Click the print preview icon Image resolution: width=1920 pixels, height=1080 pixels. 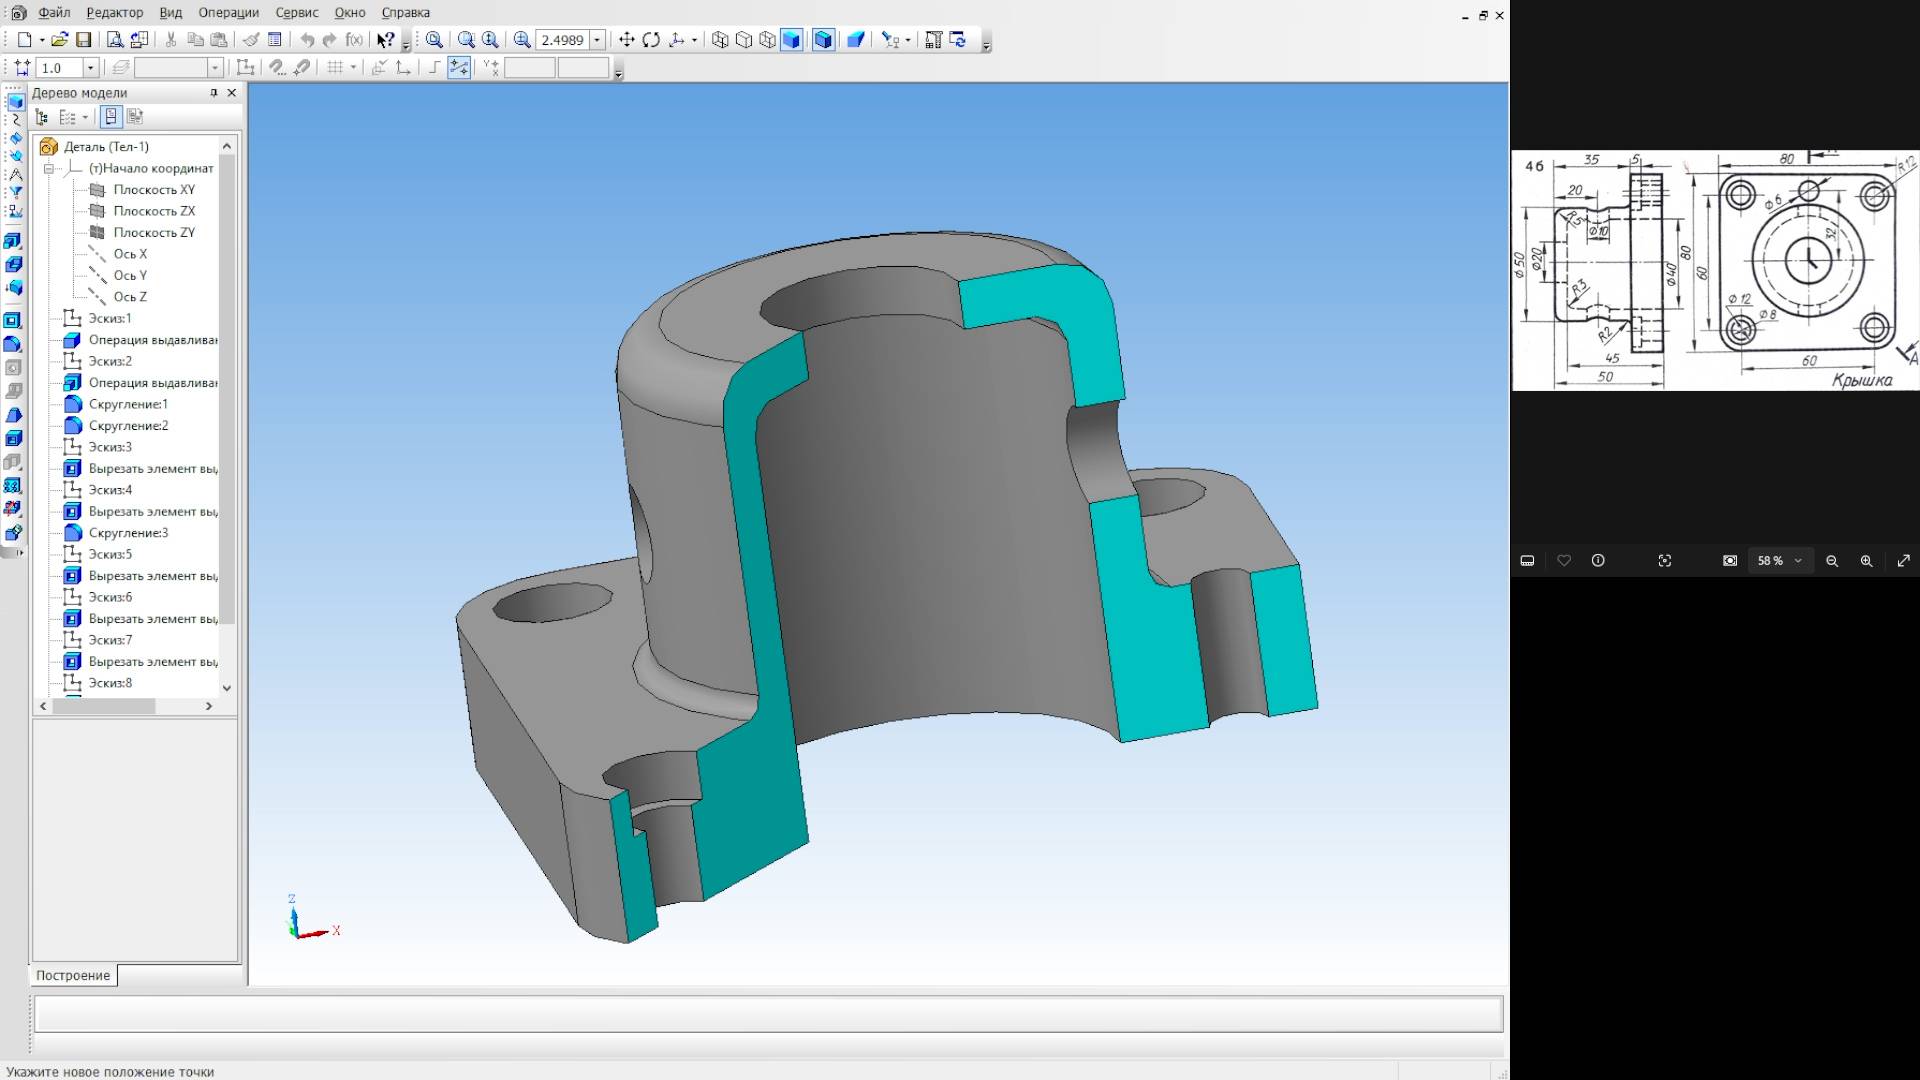pyautogui.click(x=115, y=40)
